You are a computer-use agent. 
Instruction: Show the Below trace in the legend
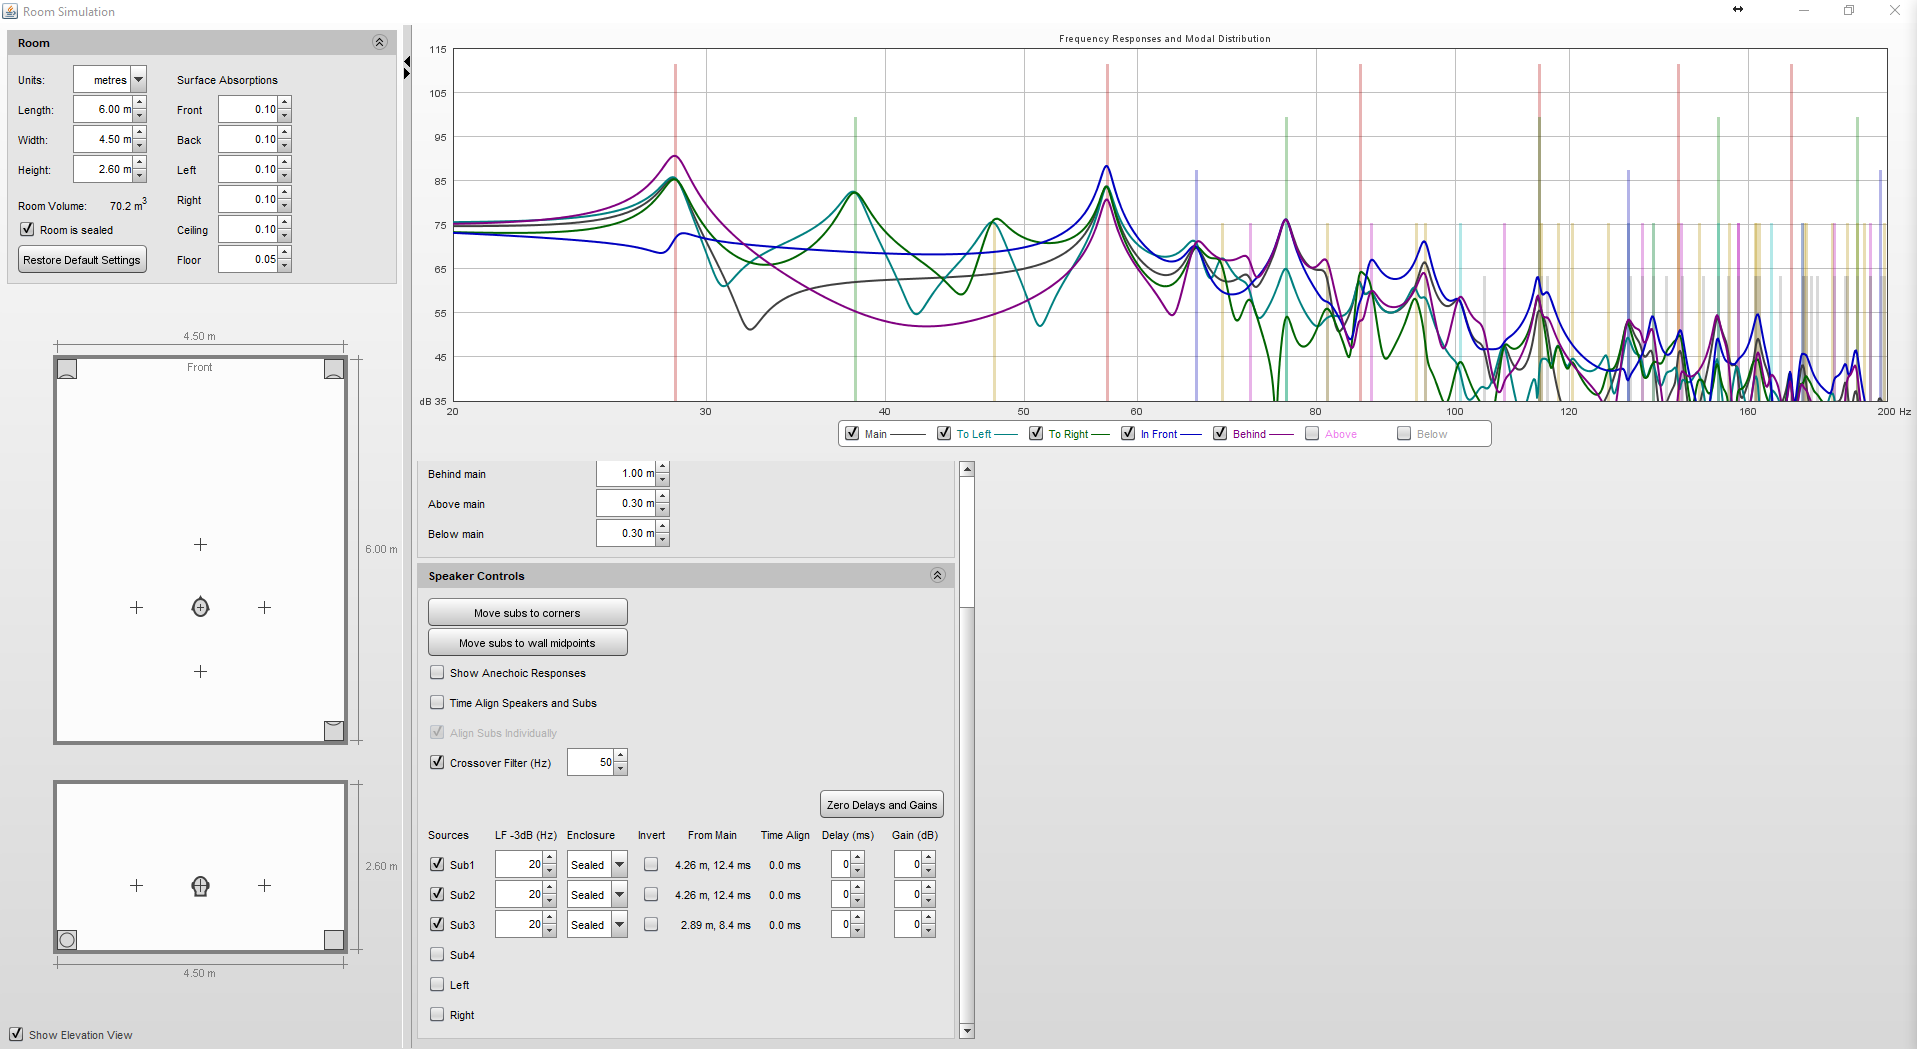coord(1404,433)
